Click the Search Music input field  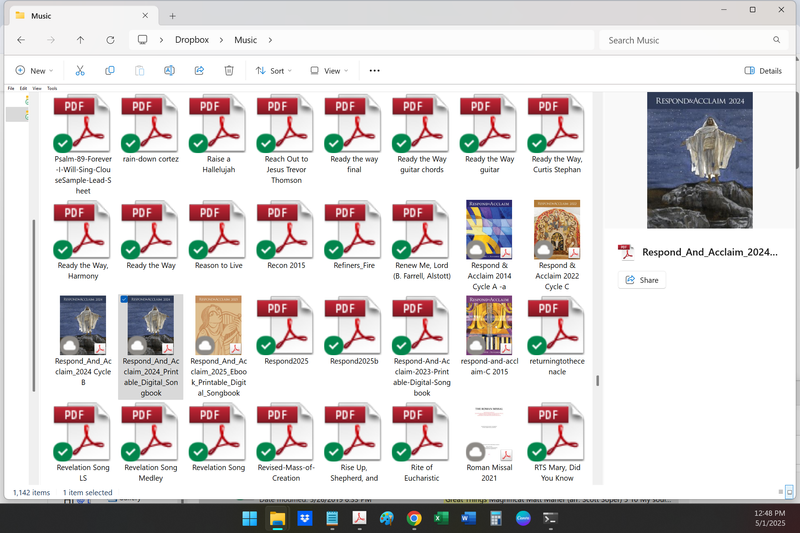688,40
